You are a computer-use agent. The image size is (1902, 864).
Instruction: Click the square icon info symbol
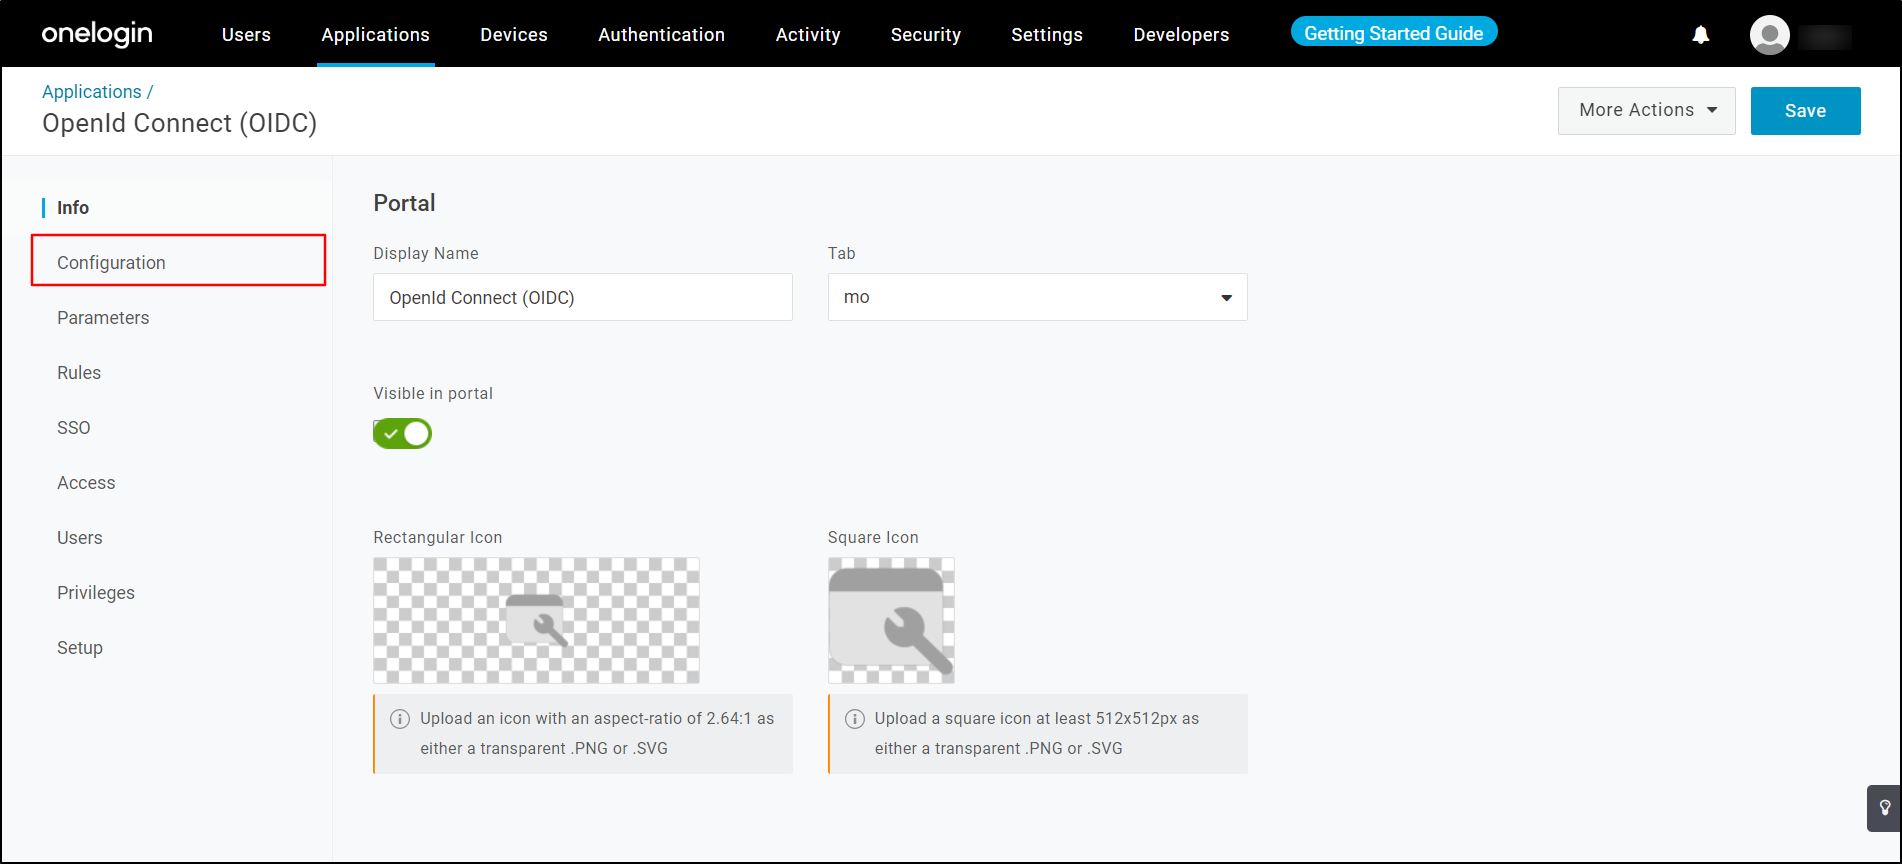pos(854,719)
